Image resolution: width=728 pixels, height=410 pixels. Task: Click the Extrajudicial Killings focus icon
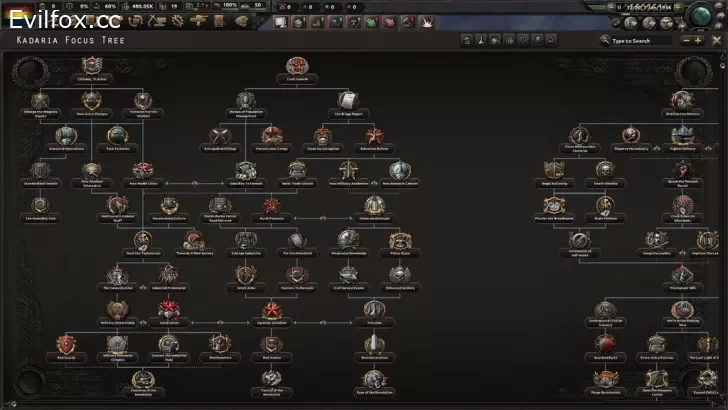click(x=220, y=136)
